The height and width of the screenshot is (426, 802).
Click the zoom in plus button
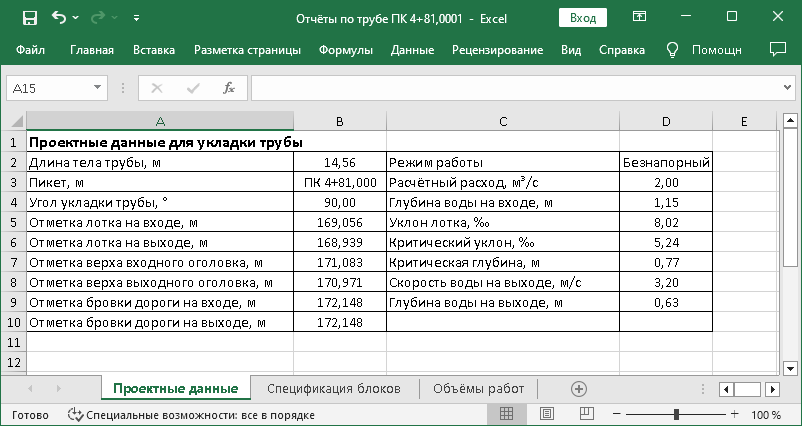tap(734, 414)
